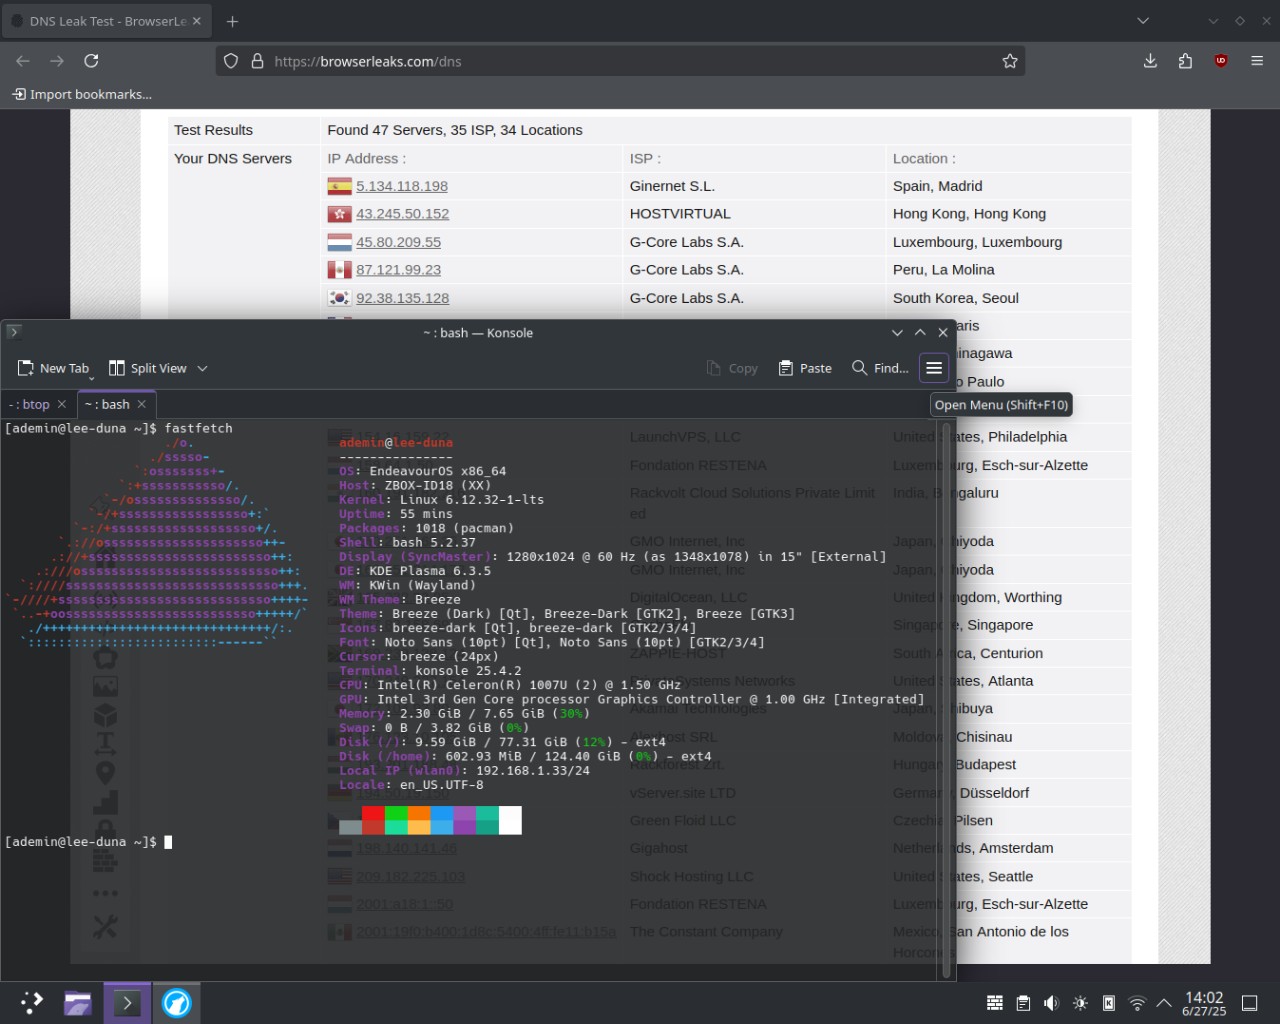Select the DNS Leak Test browser tab
Screen dimensions: 1280x1024
click(x=106, y=21)
